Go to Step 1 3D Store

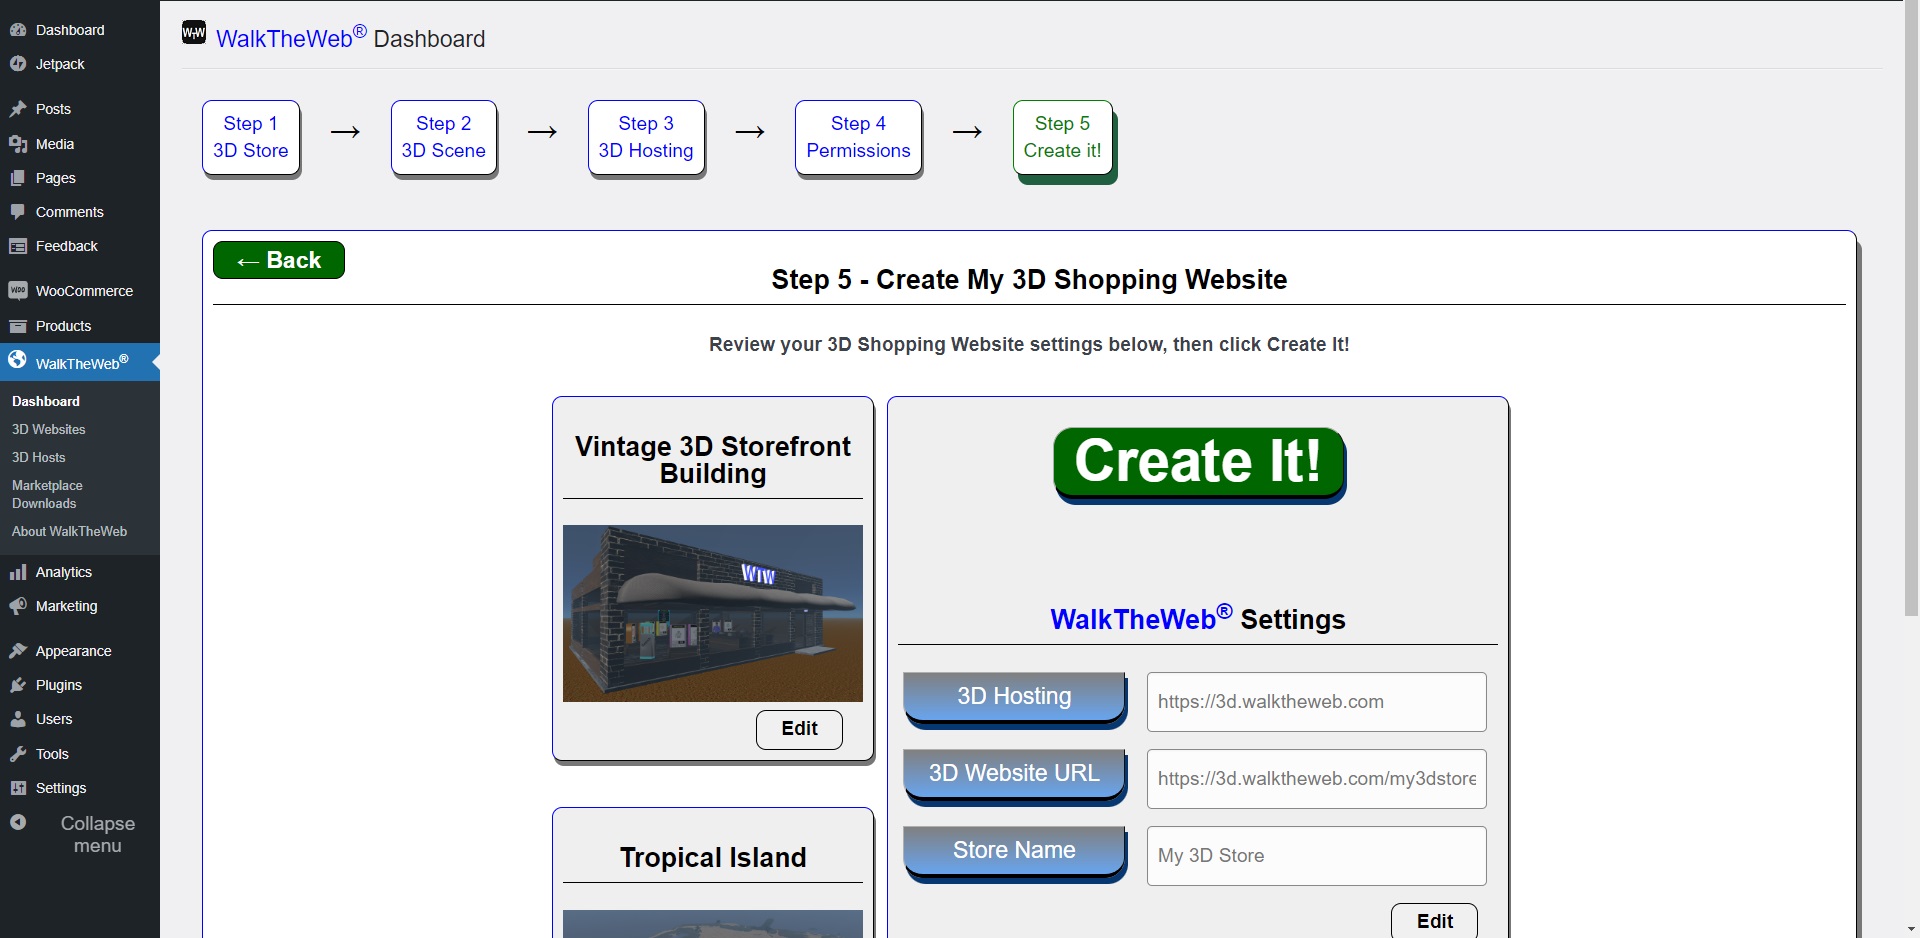coord(251,137)
